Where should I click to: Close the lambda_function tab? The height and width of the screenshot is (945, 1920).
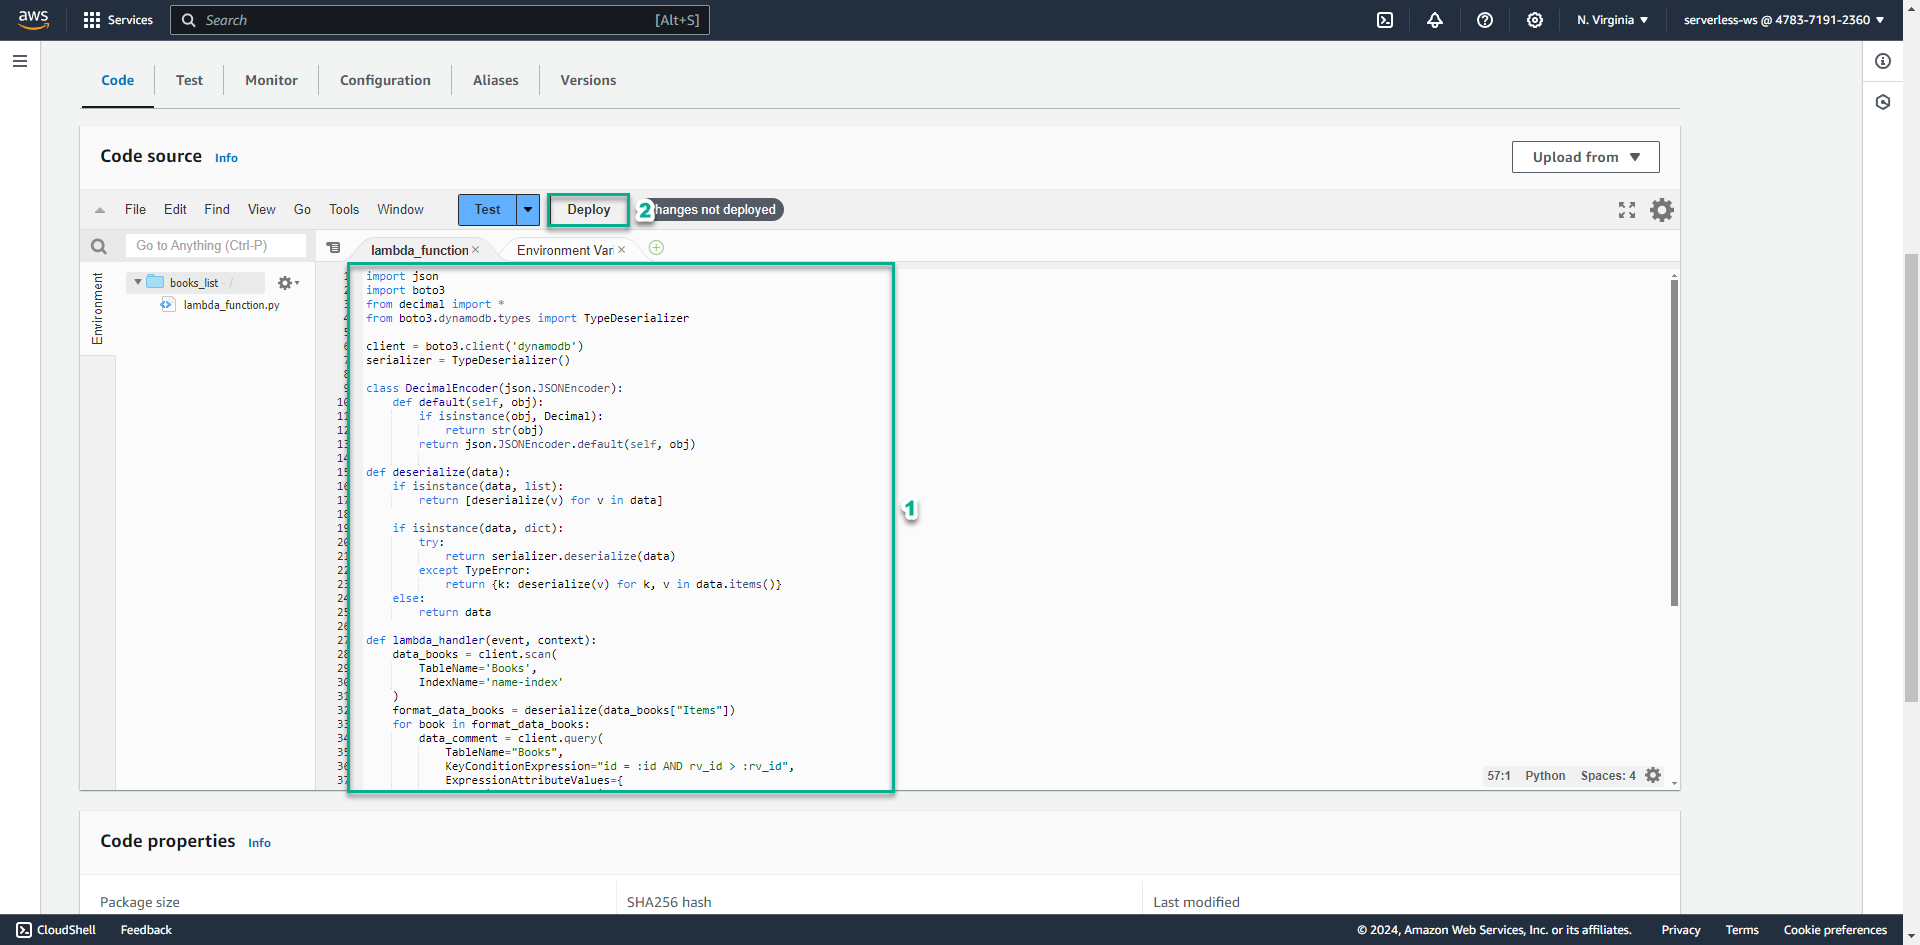[476, 250]
